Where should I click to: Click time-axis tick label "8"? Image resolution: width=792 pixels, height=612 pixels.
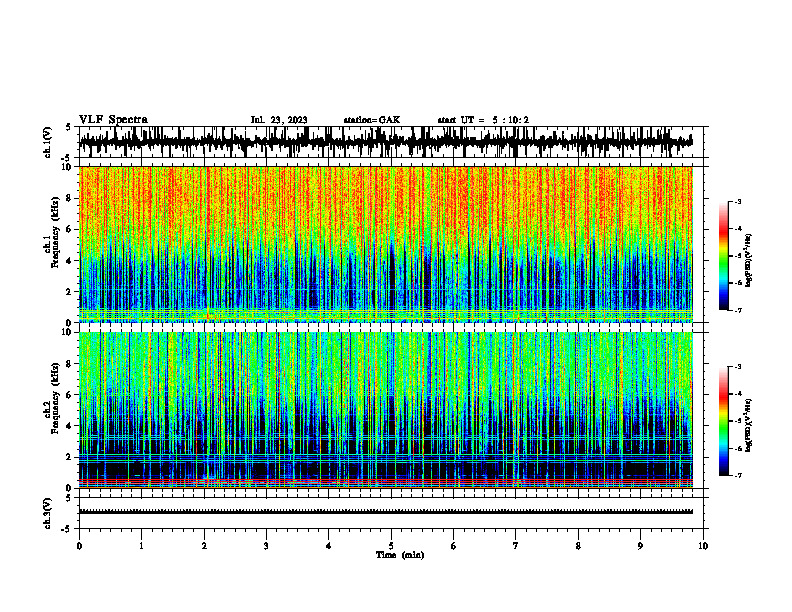pyautogui.click(x=578, y=546)
